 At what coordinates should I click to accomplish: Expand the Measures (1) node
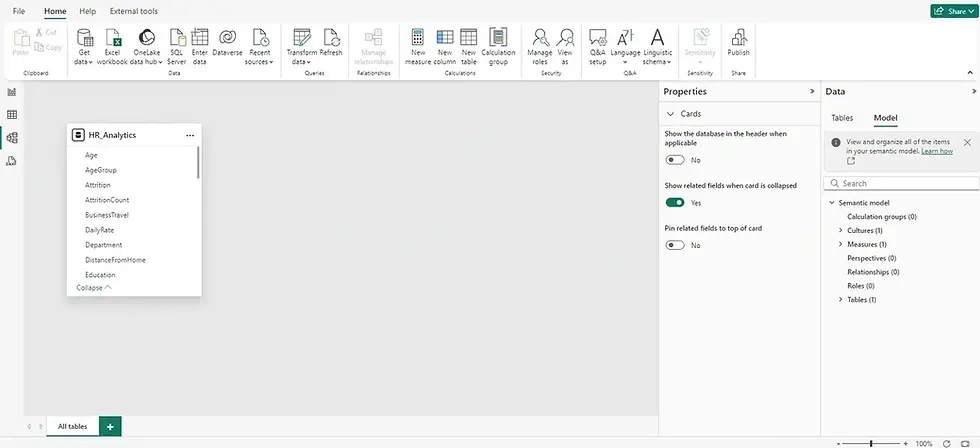tap(841, 244)
